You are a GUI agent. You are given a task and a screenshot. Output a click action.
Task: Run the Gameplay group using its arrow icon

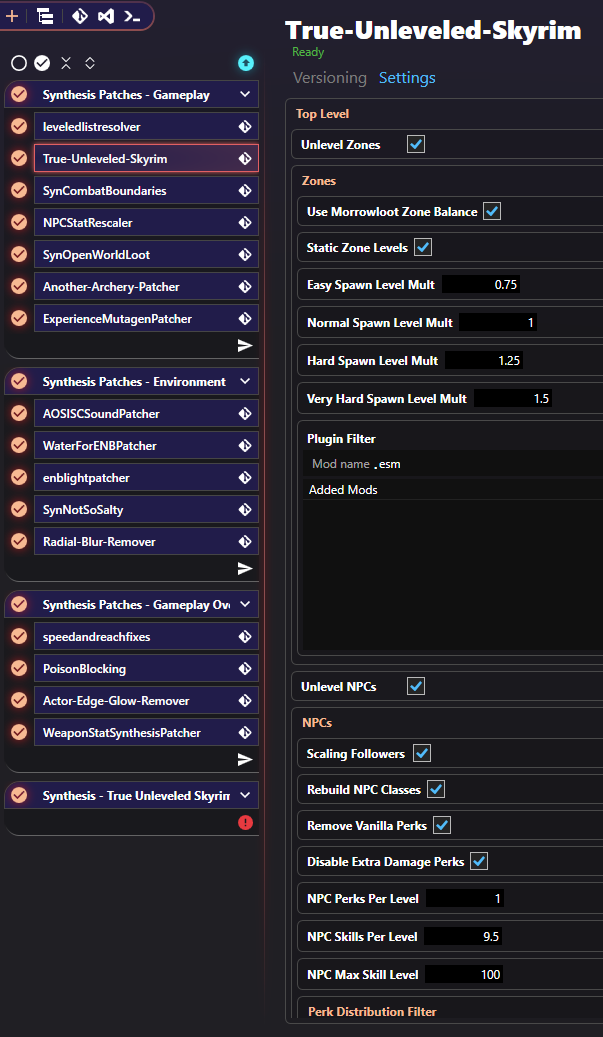(245, 345)
